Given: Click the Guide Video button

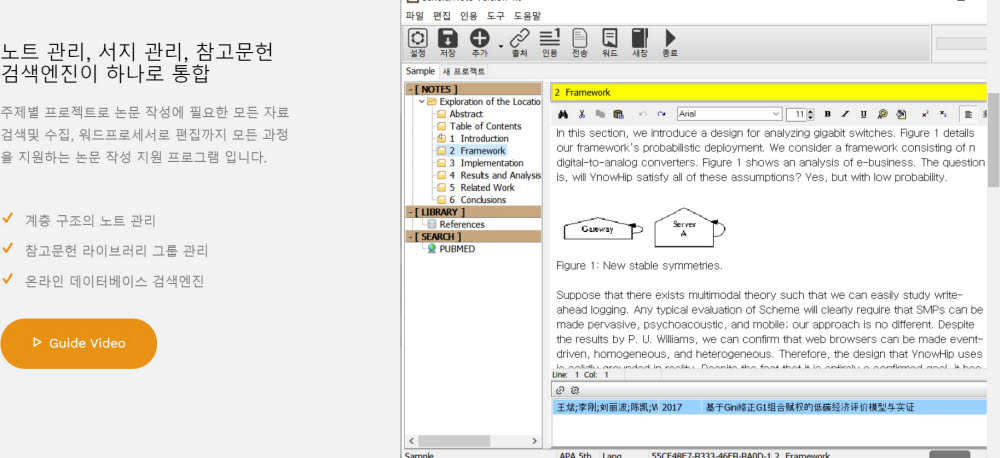Looking at the screenshot, I should 78,343.
